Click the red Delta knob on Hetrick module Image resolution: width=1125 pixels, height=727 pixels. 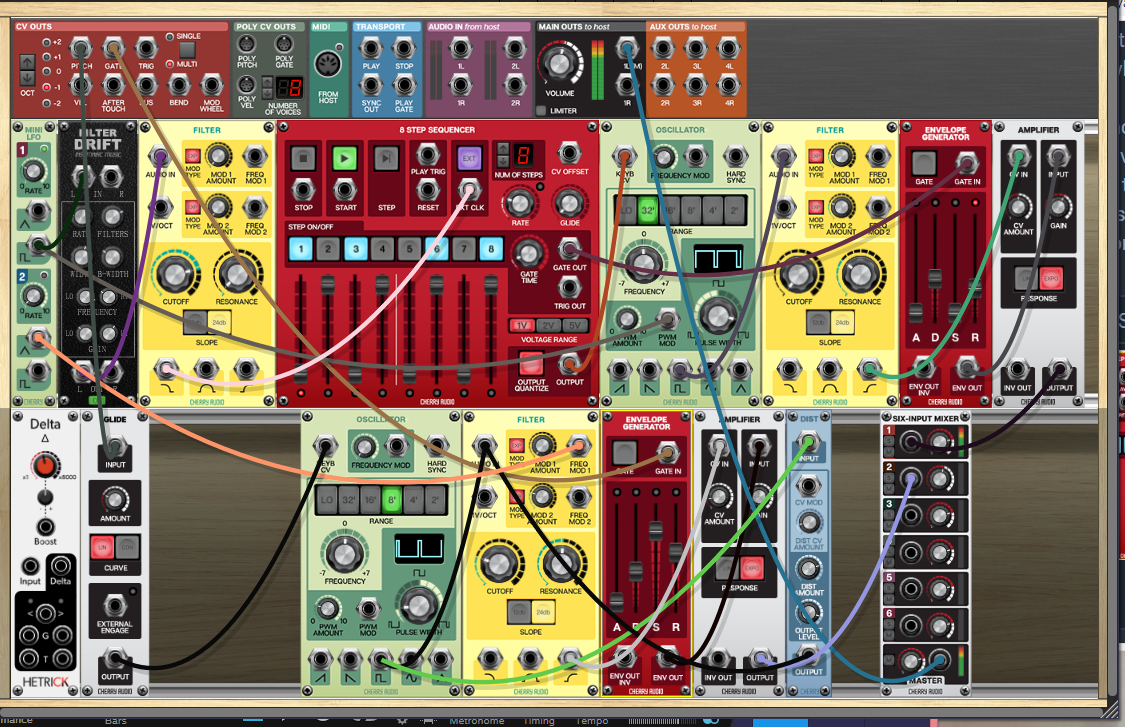(x=45, y=466)
